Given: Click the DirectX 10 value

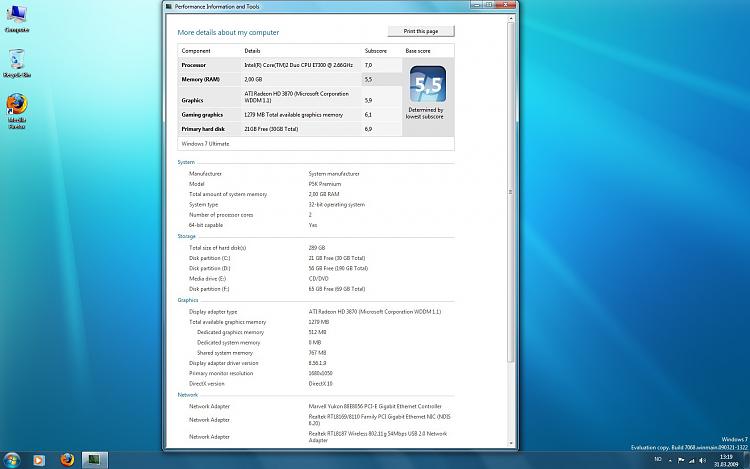Looking at the screenshot, I should 320,384.
